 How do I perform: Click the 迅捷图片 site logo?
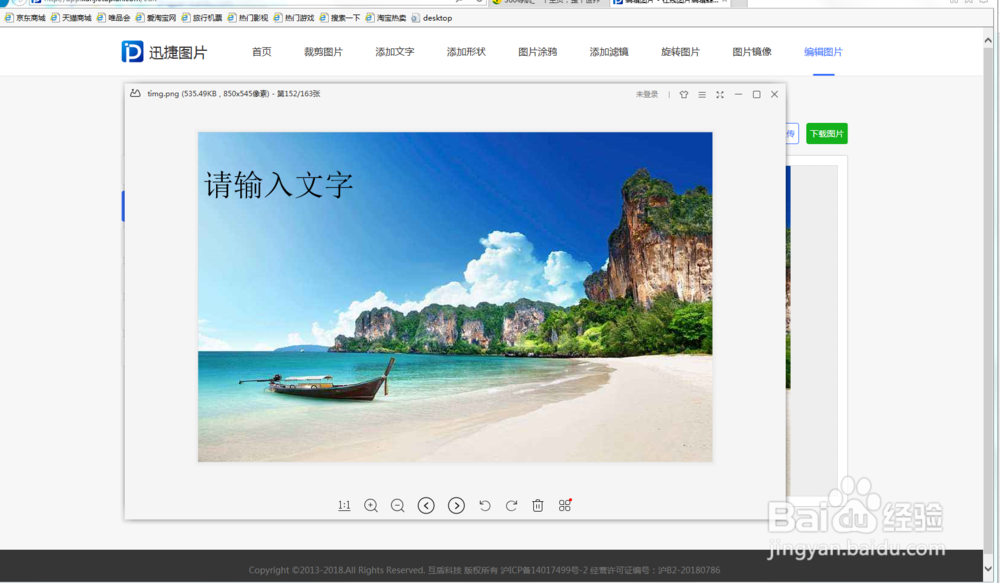tap(165, 52)
